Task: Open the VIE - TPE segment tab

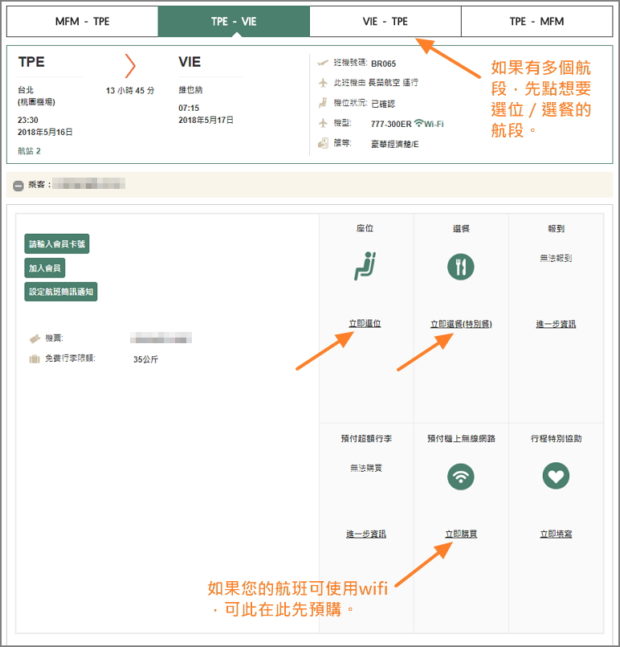Action: point(385,21)
